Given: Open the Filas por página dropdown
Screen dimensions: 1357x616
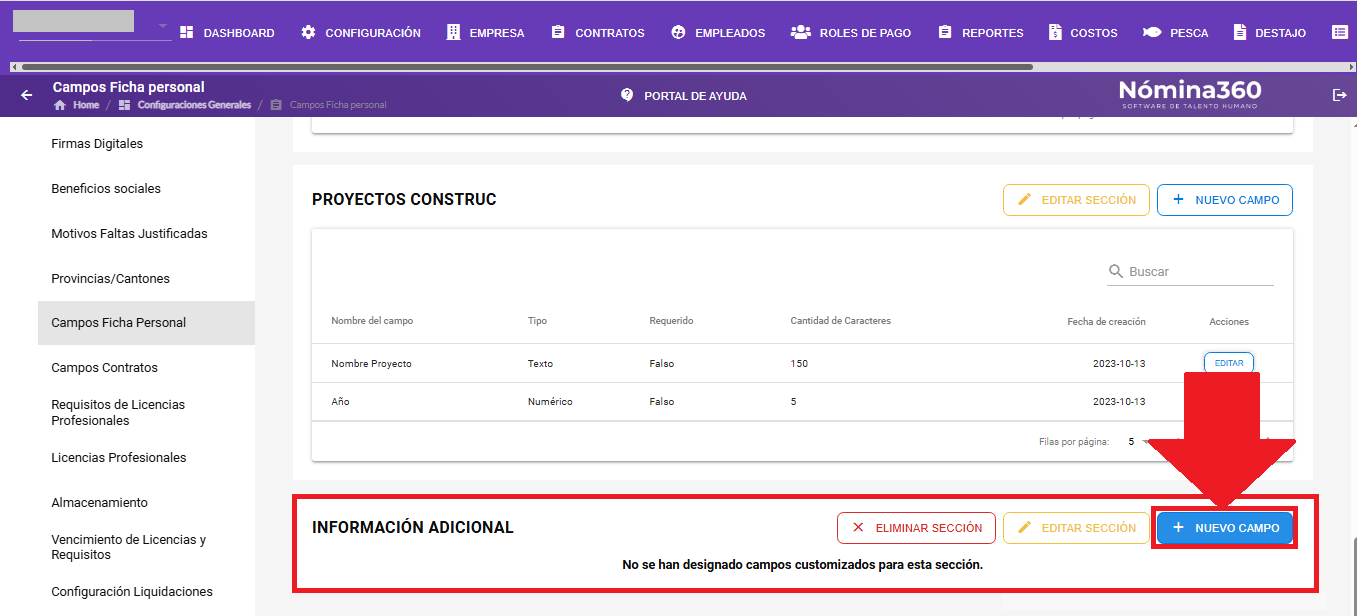Looking at the screenshot, I should click(1137, 442).
